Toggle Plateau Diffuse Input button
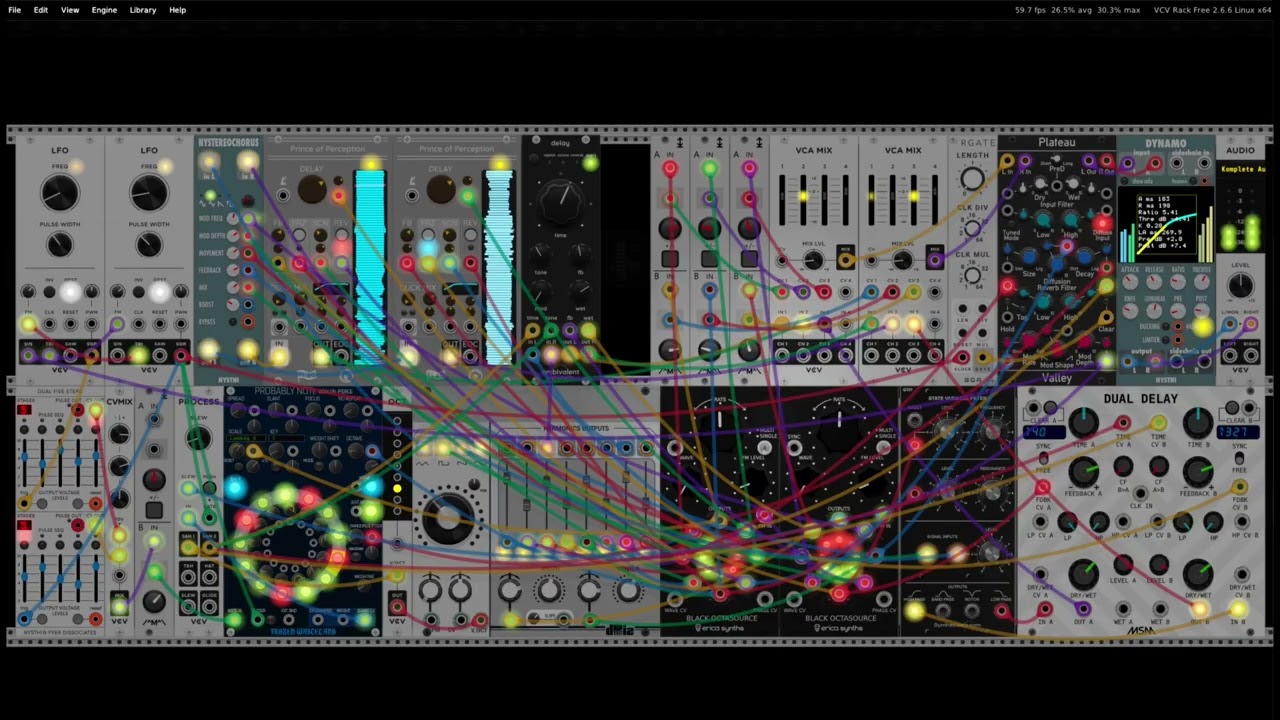 point(1102,222)
